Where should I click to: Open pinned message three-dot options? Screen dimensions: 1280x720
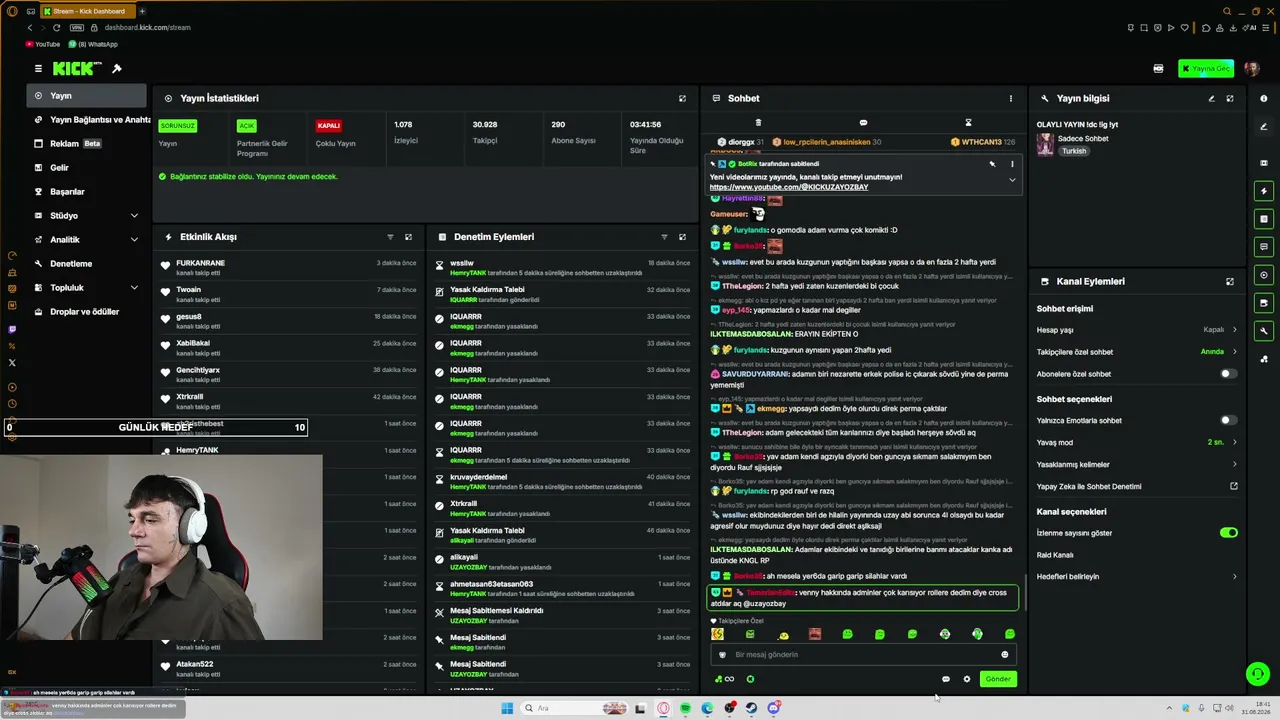point(1012,164)
